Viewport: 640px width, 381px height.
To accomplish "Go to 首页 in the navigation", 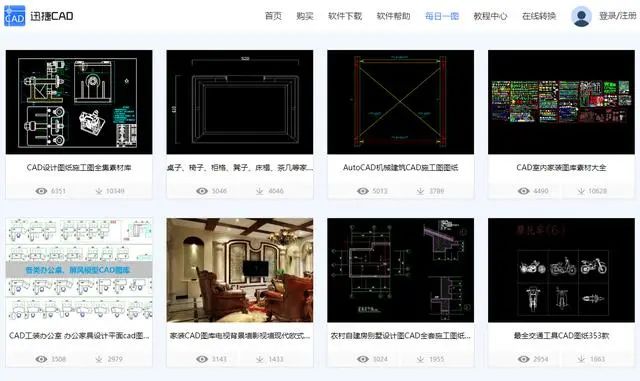I will tap(273, 16).
